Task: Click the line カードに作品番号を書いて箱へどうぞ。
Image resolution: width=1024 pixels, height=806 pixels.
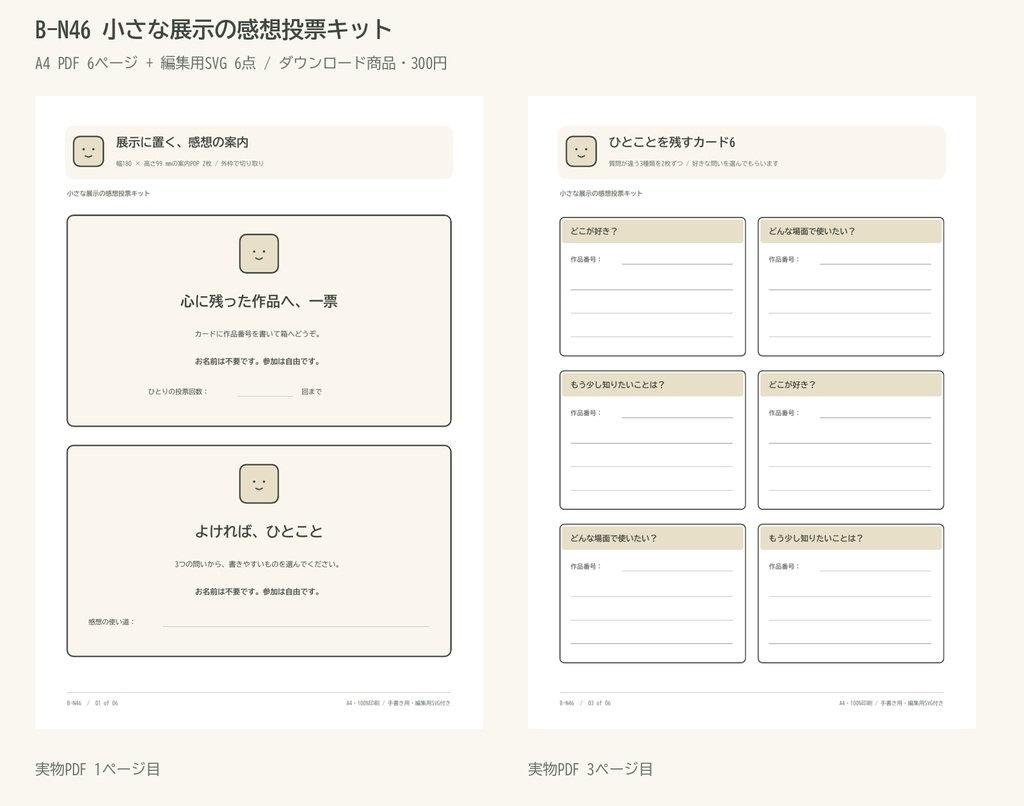Action: 257,334
